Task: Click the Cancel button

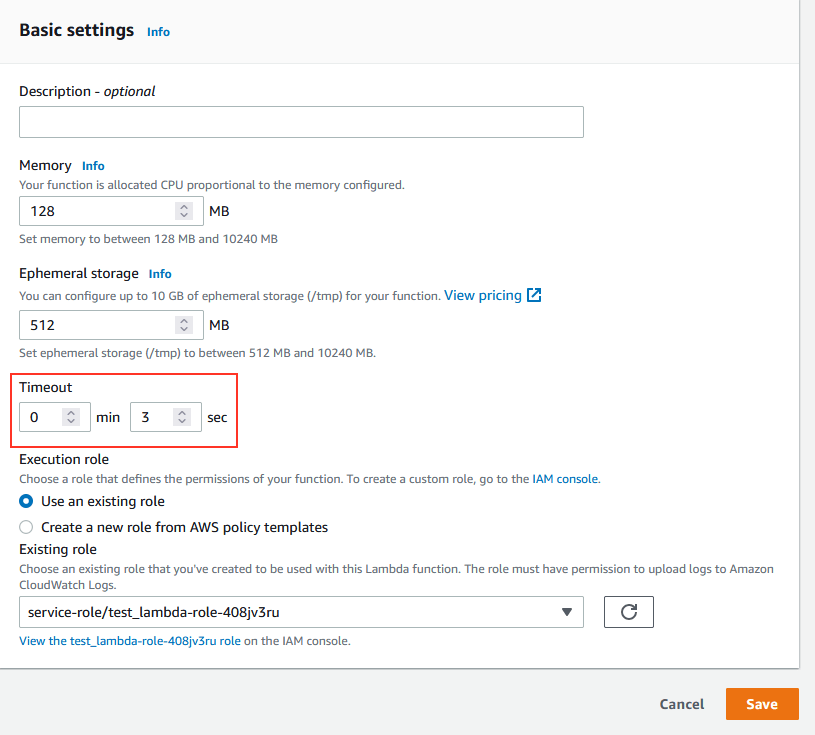Action: [x=681, y=704]
